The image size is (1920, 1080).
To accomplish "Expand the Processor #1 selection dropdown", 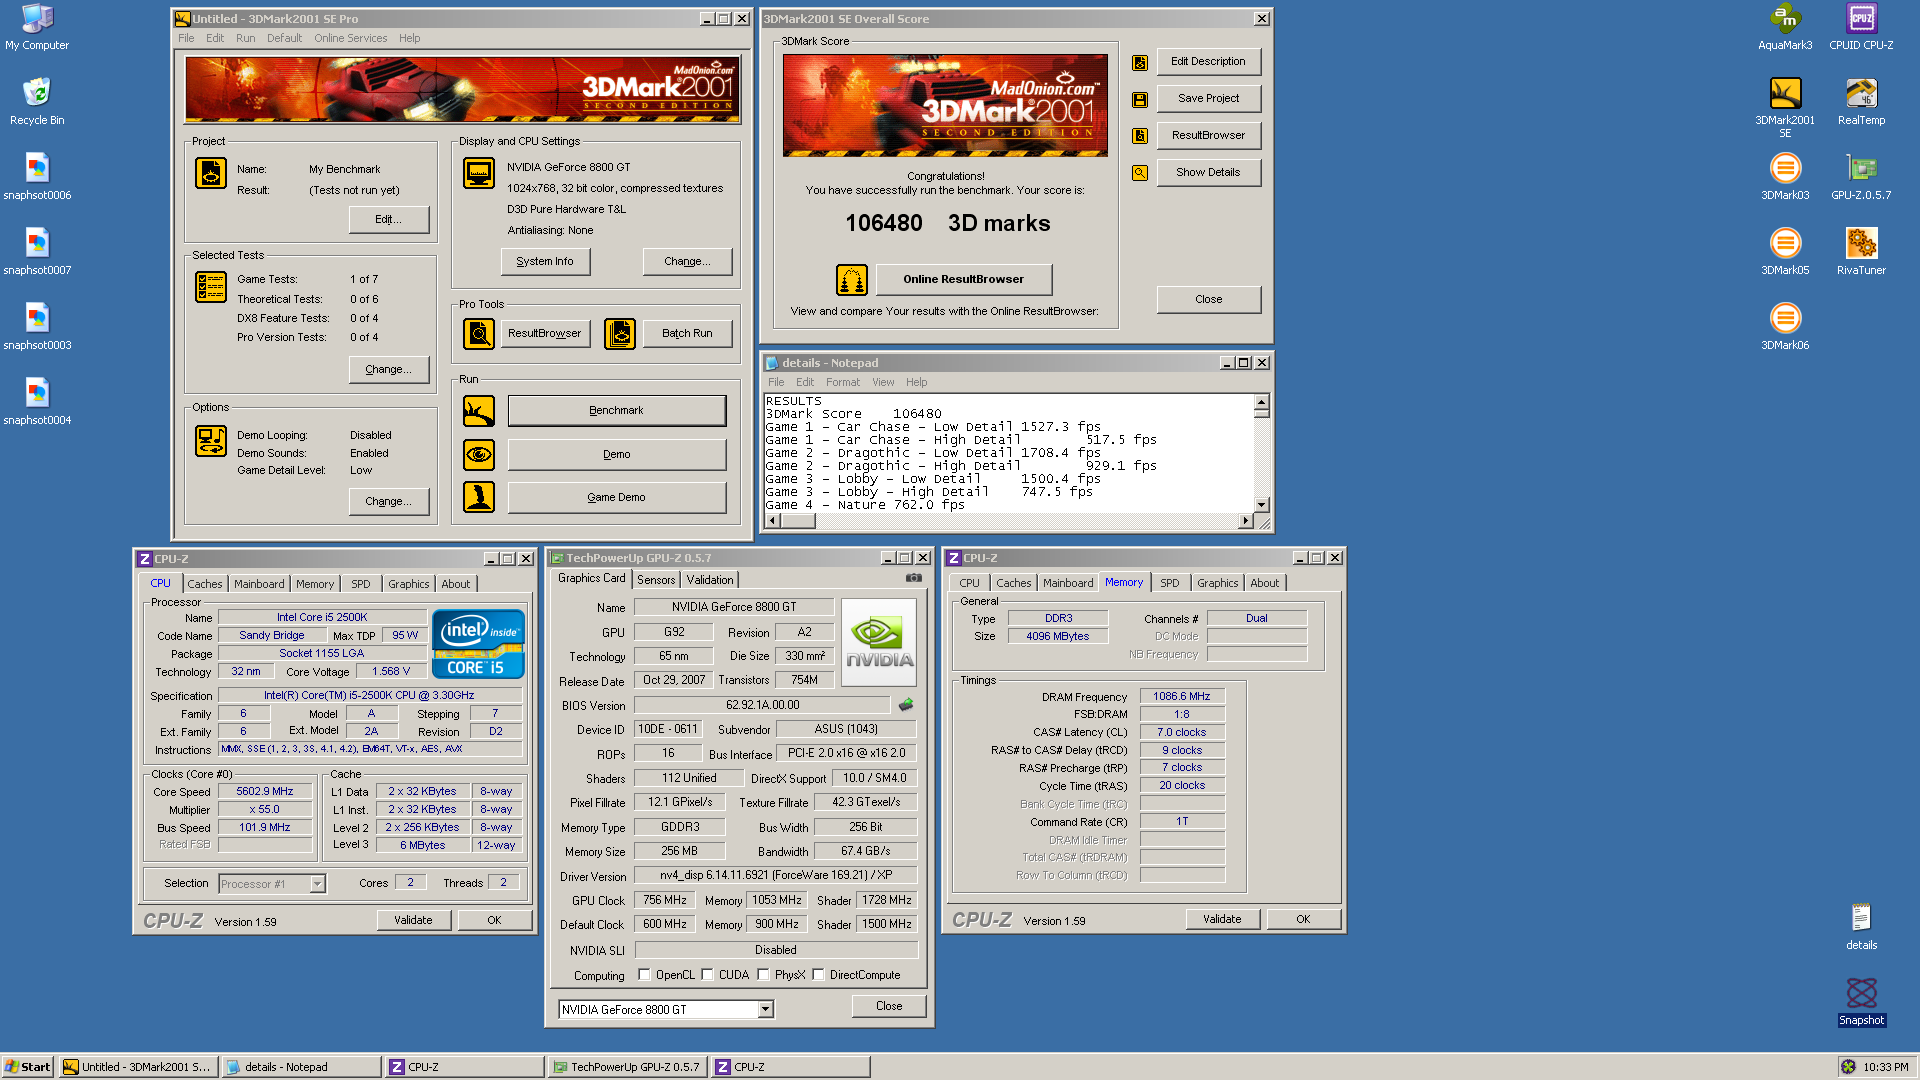I will [x=317, y=884].
